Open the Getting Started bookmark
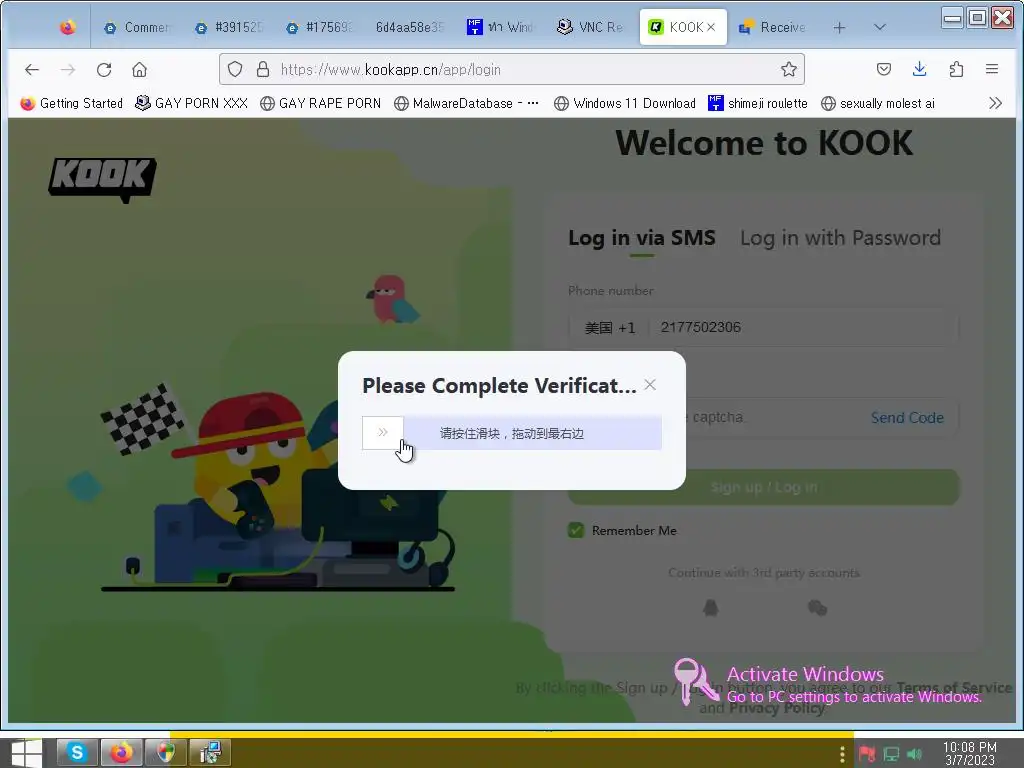Screen dimensions: 1024x768 [x=71, y=103]
